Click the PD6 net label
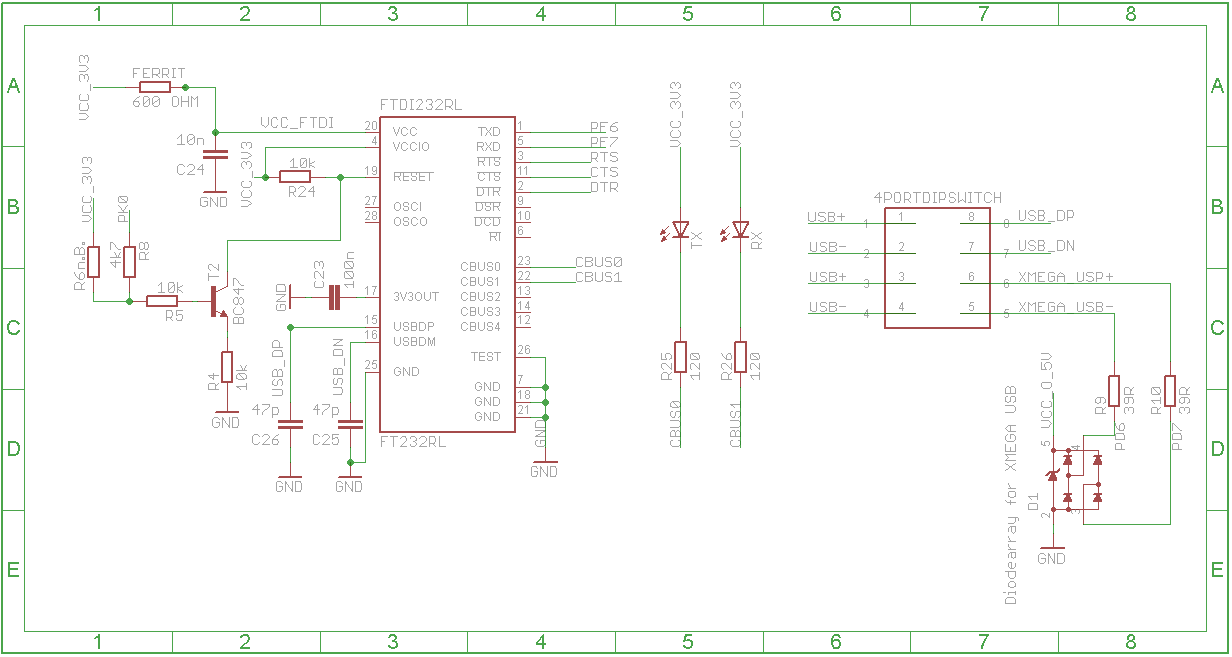The image size is (1232, 657). pyautogui.click(x=1120, y=435)
